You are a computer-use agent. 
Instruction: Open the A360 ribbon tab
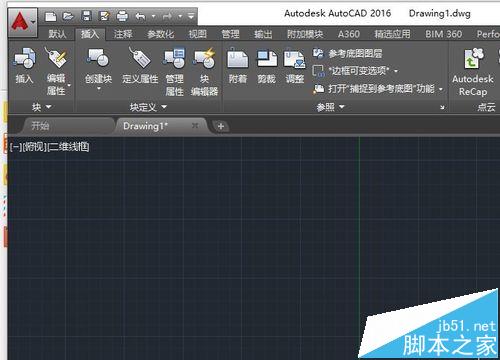click(349, 34)
